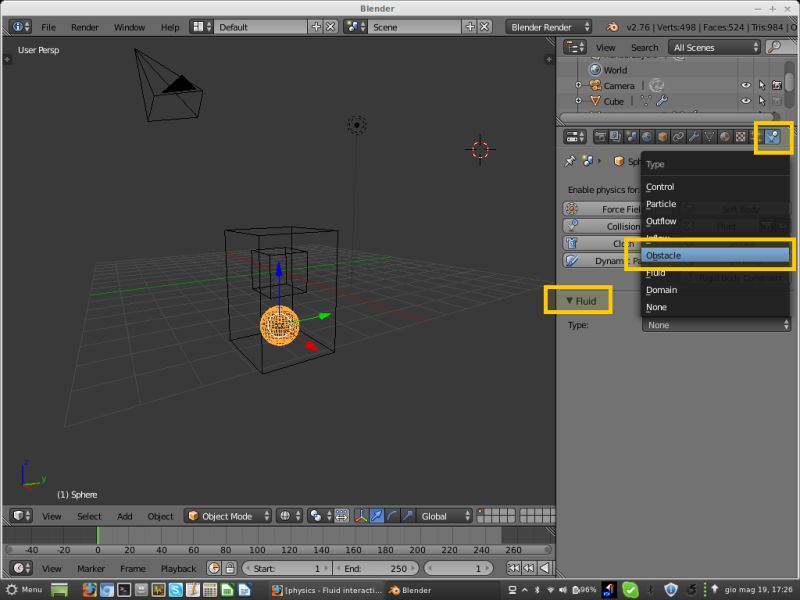Toggle Camera visibility eye in outliner
The width and height of the screenshot is (800, 600).
pos(746,85)
